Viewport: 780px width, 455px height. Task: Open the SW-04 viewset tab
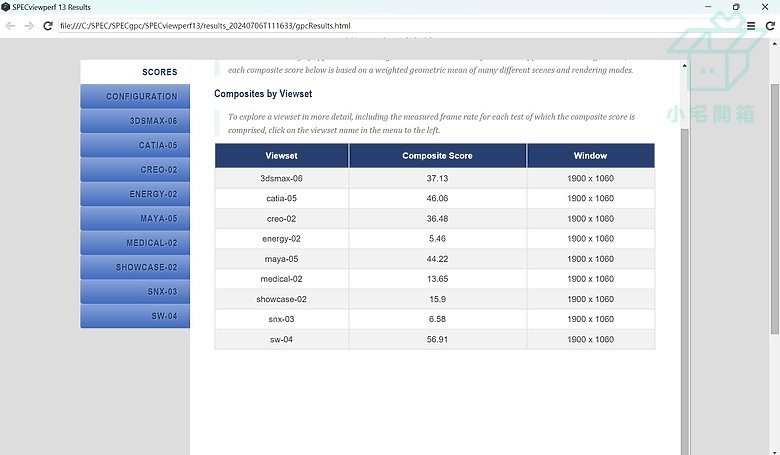(135, 316)
